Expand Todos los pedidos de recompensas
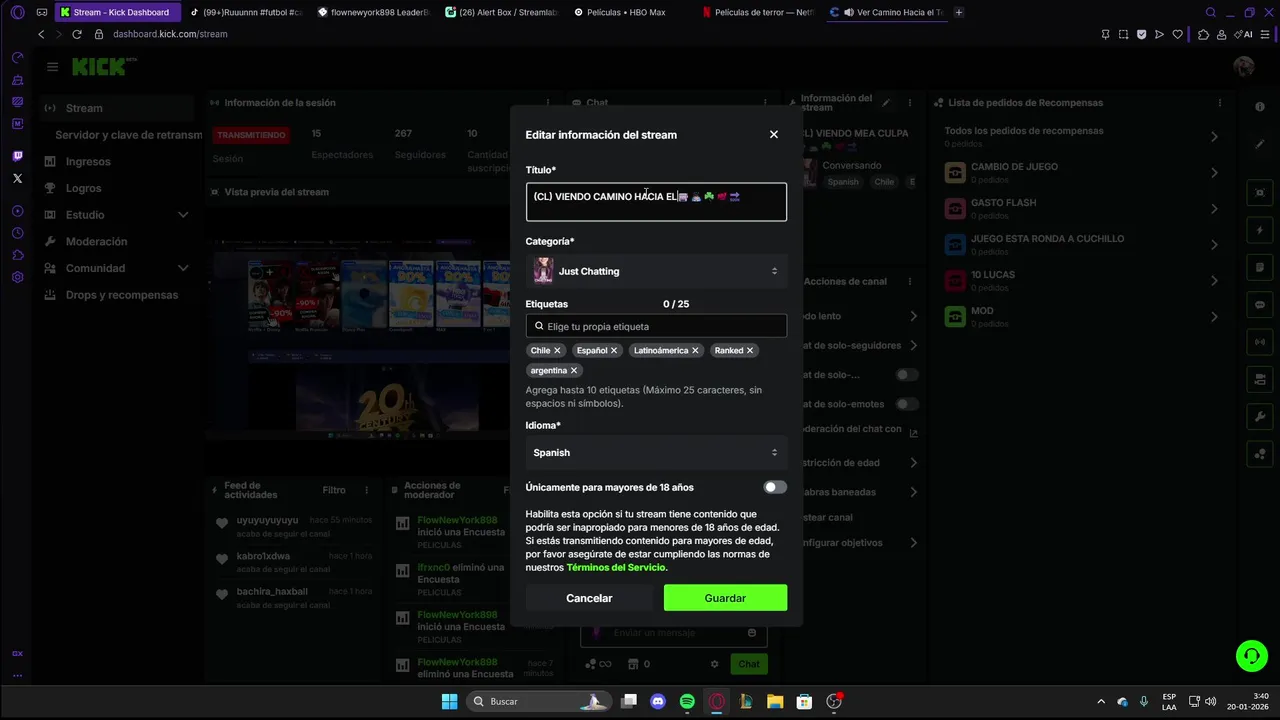The width and height of the screenshot is (1280, 720). 1214,136
